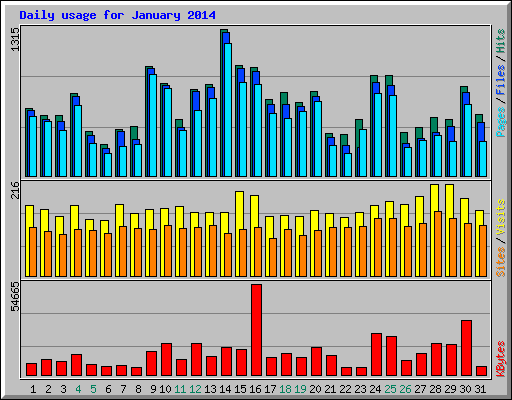Click the cyan Pages bar for day 9
This screenshot has width=512, height=400.
[153, 125]
